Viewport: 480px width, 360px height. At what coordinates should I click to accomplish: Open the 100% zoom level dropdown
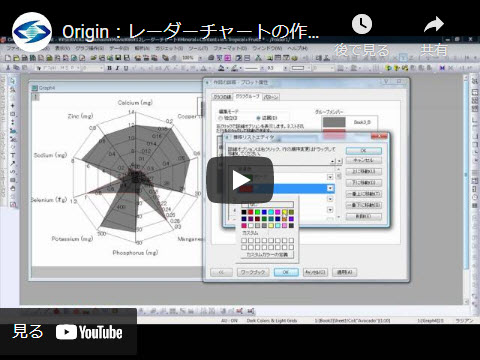click(200, 58)
